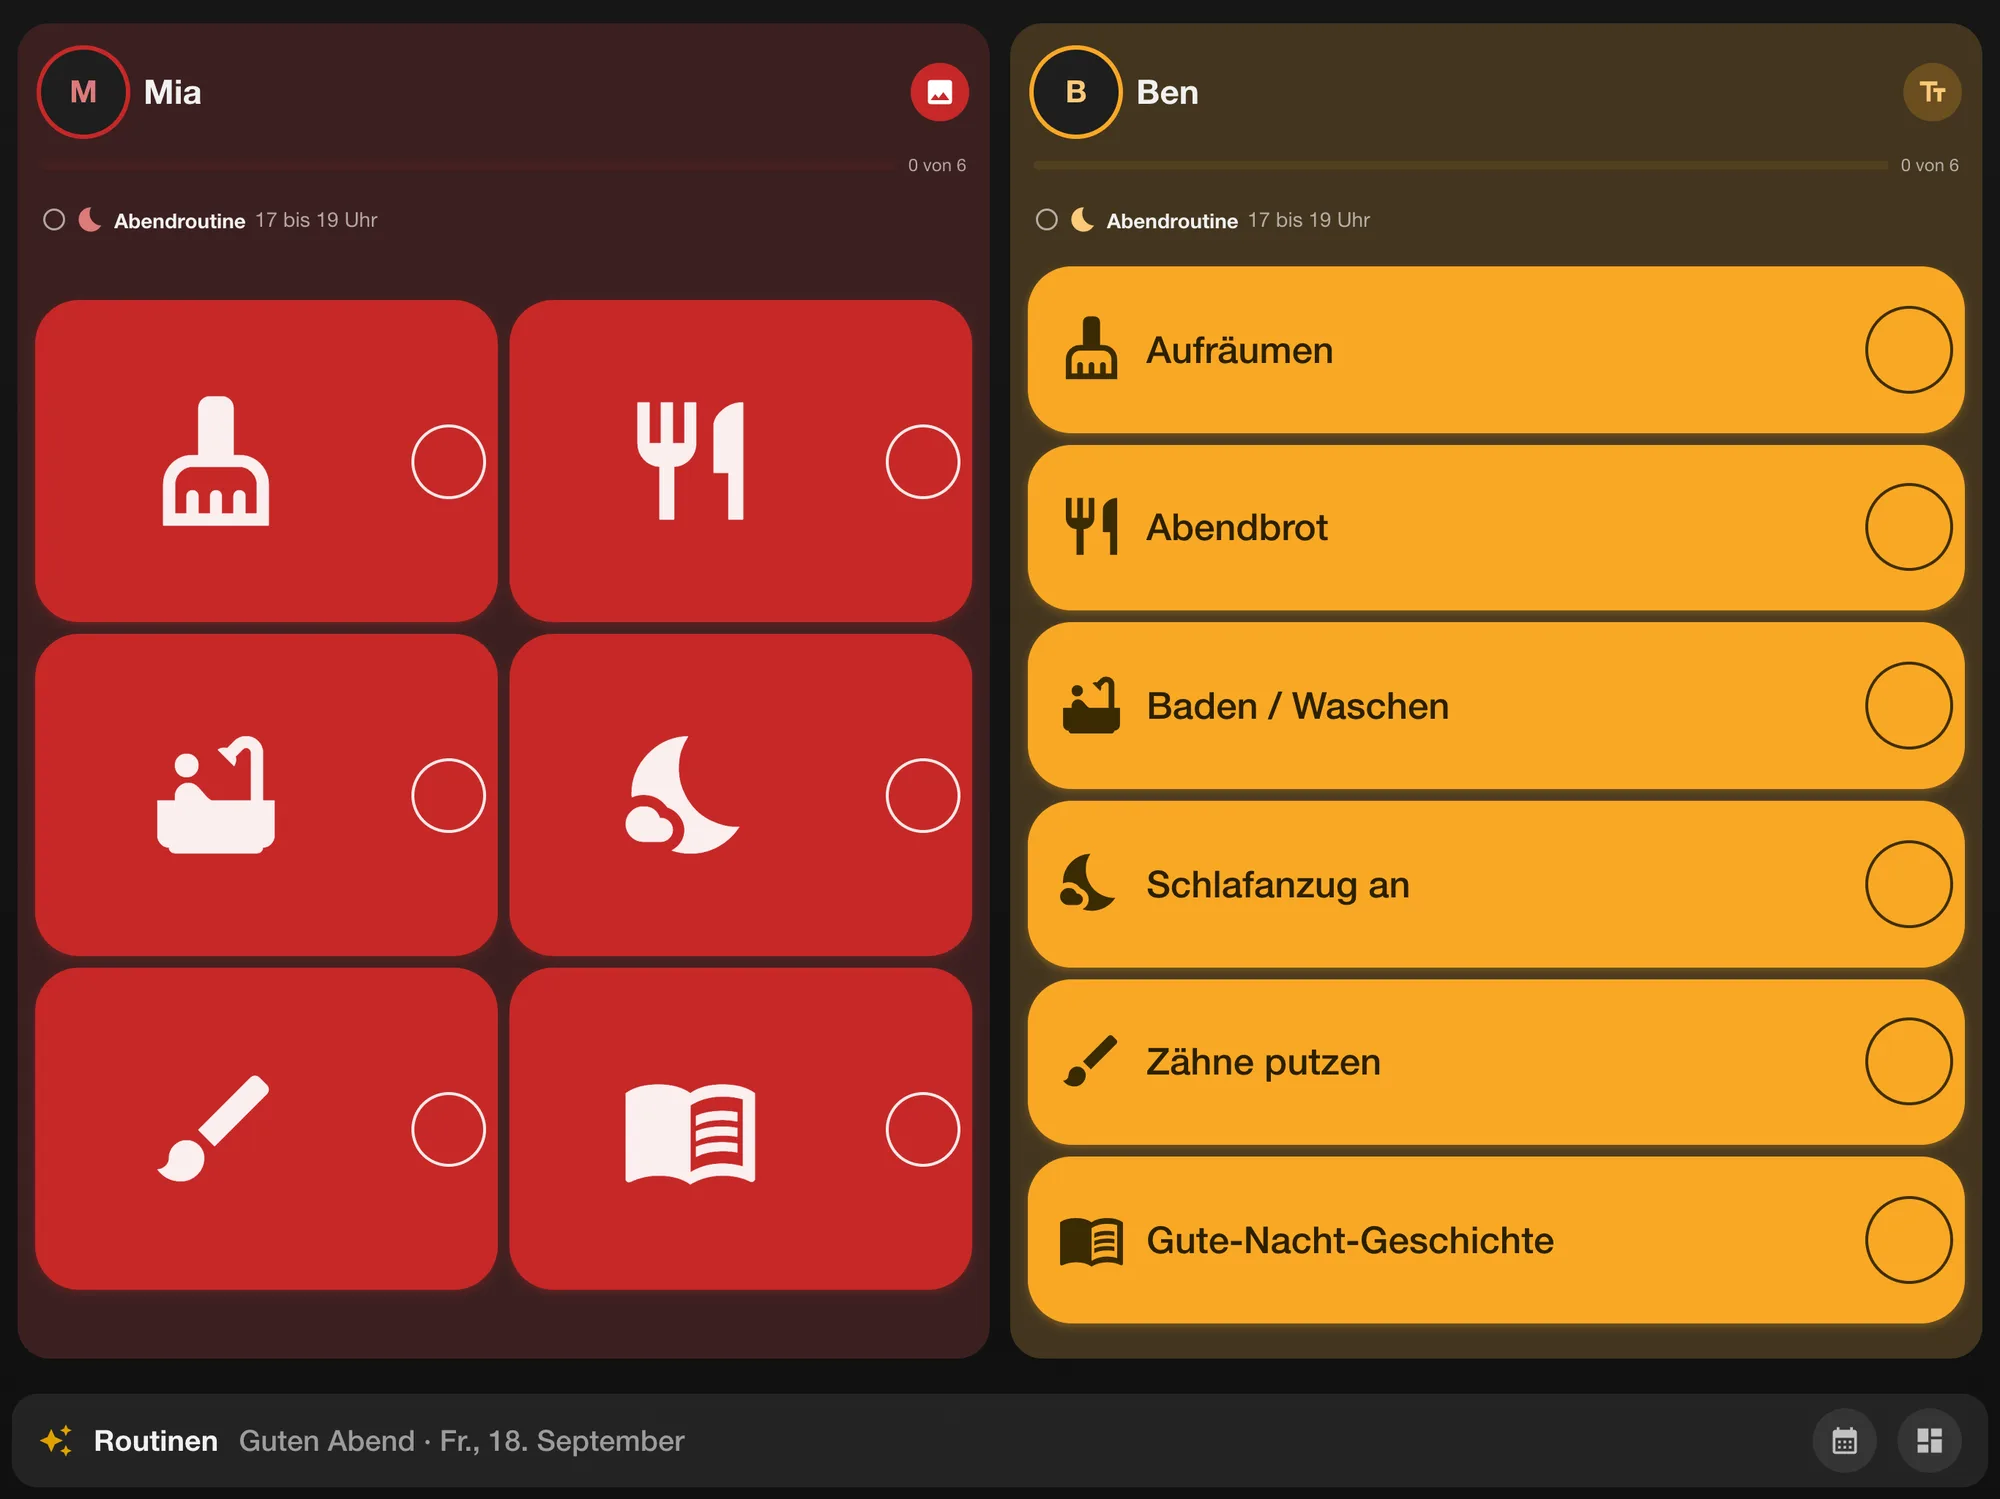This screenshot has height=1499, width=2000.
Task: Tap the broom icon beside Aufräumen
Action: 1091,349
